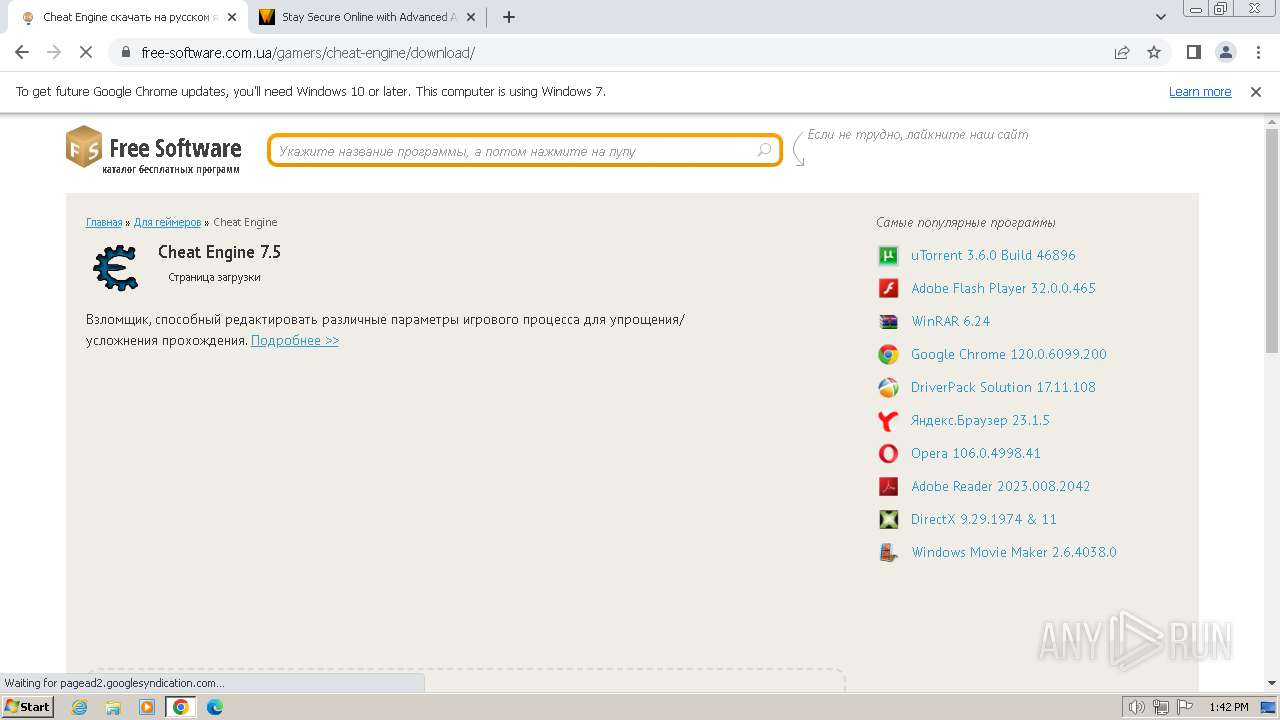Open the Главная breadcrumb link
The image size is (1280, 720).
(104, 222)
